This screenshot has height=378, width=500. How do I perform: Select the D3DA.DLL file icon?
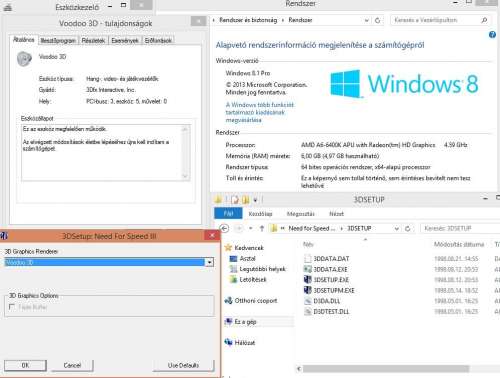(307, 301)
